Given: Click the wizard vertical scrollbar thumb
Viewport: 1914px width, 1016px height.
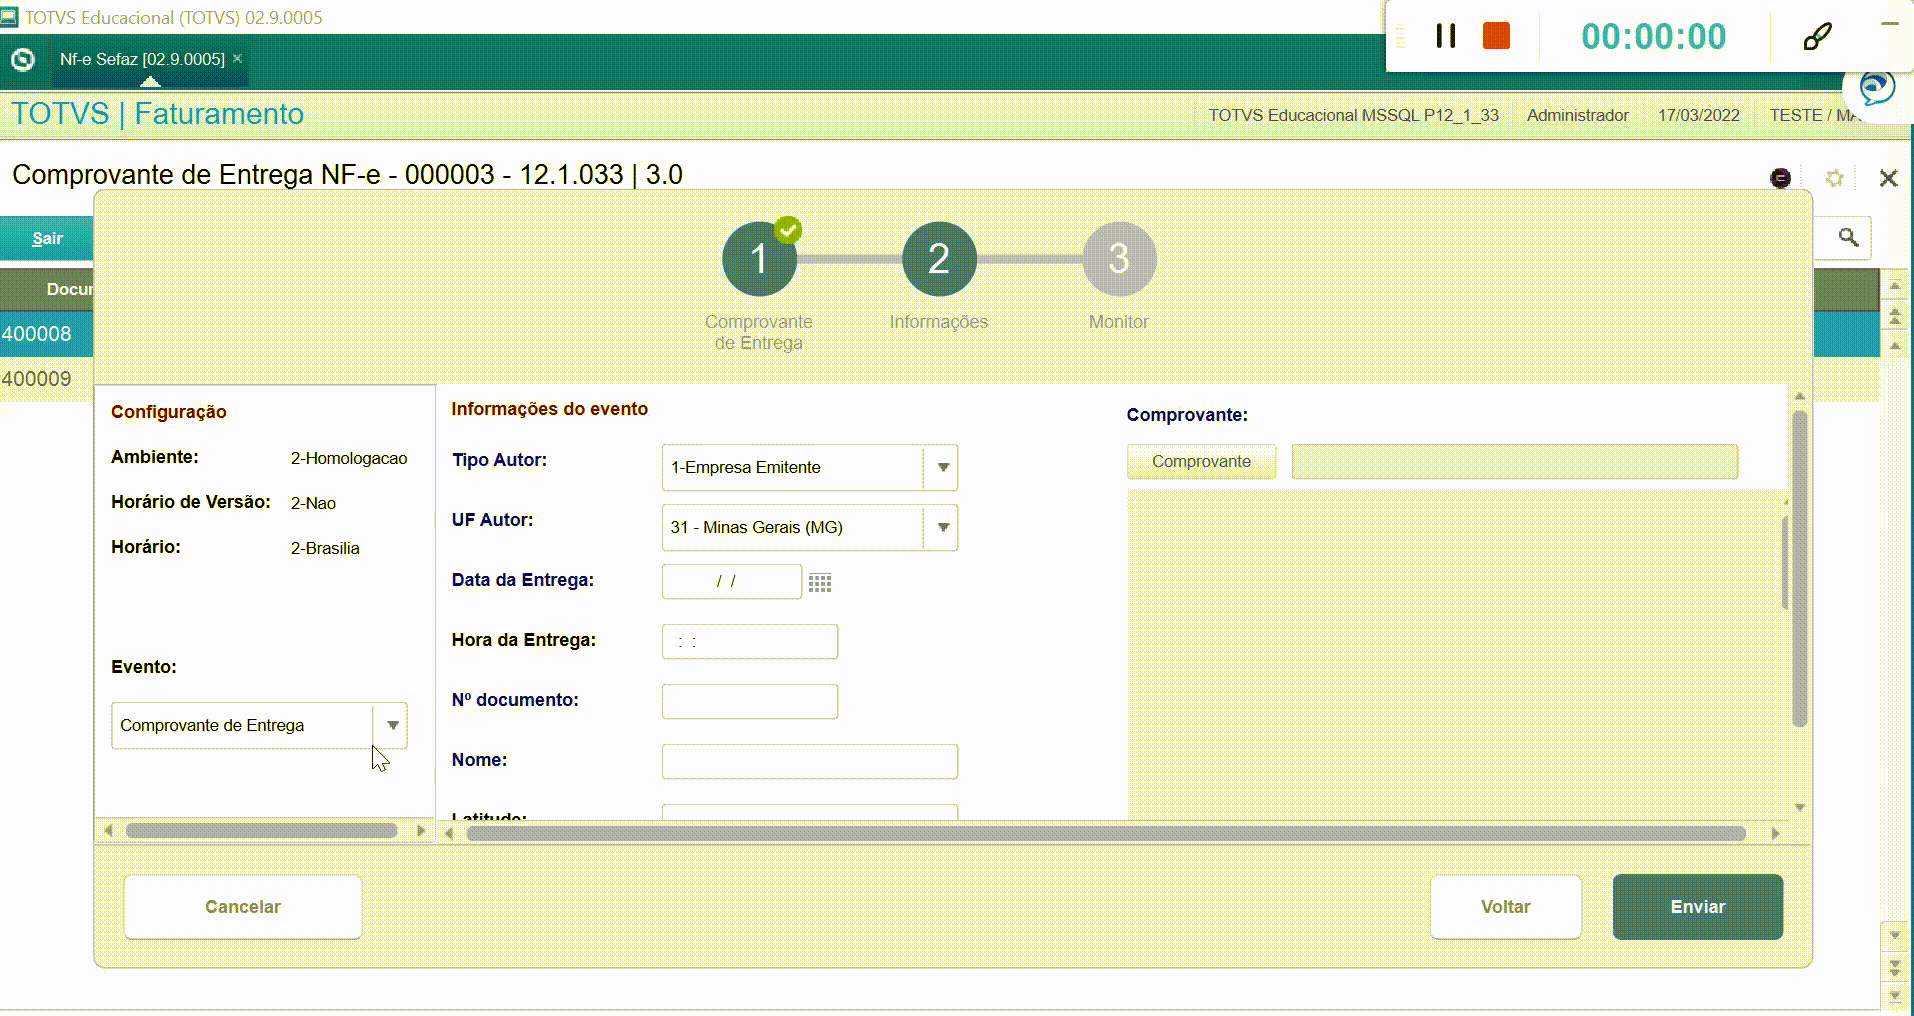Looking at the screenshot, I should pos(1800,568).
